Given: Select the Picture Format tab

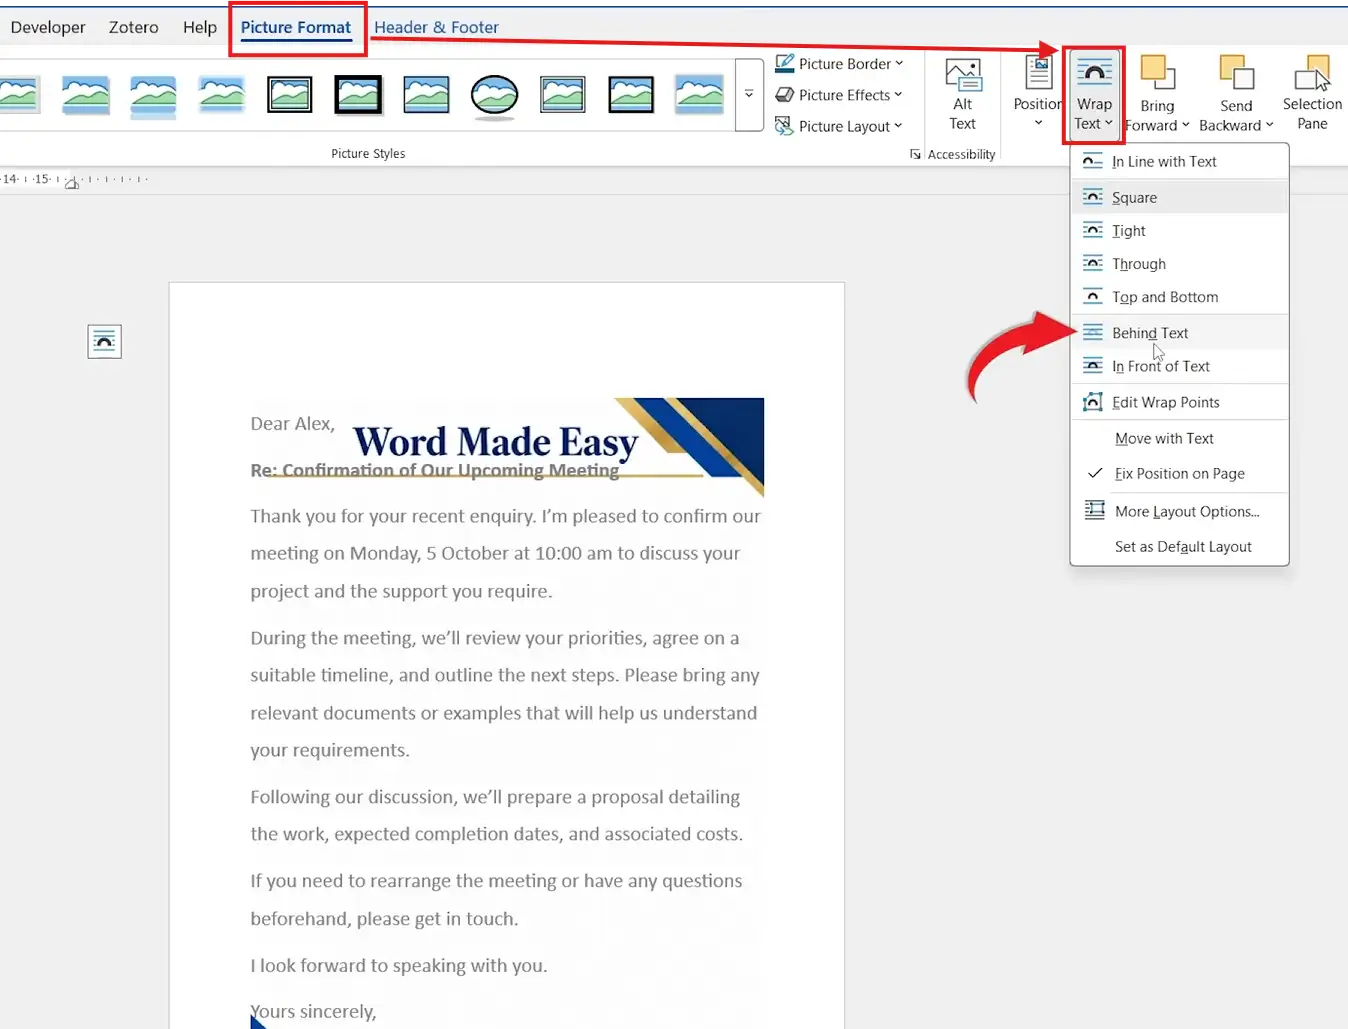Looking at the screenshot, I should 296,27.
